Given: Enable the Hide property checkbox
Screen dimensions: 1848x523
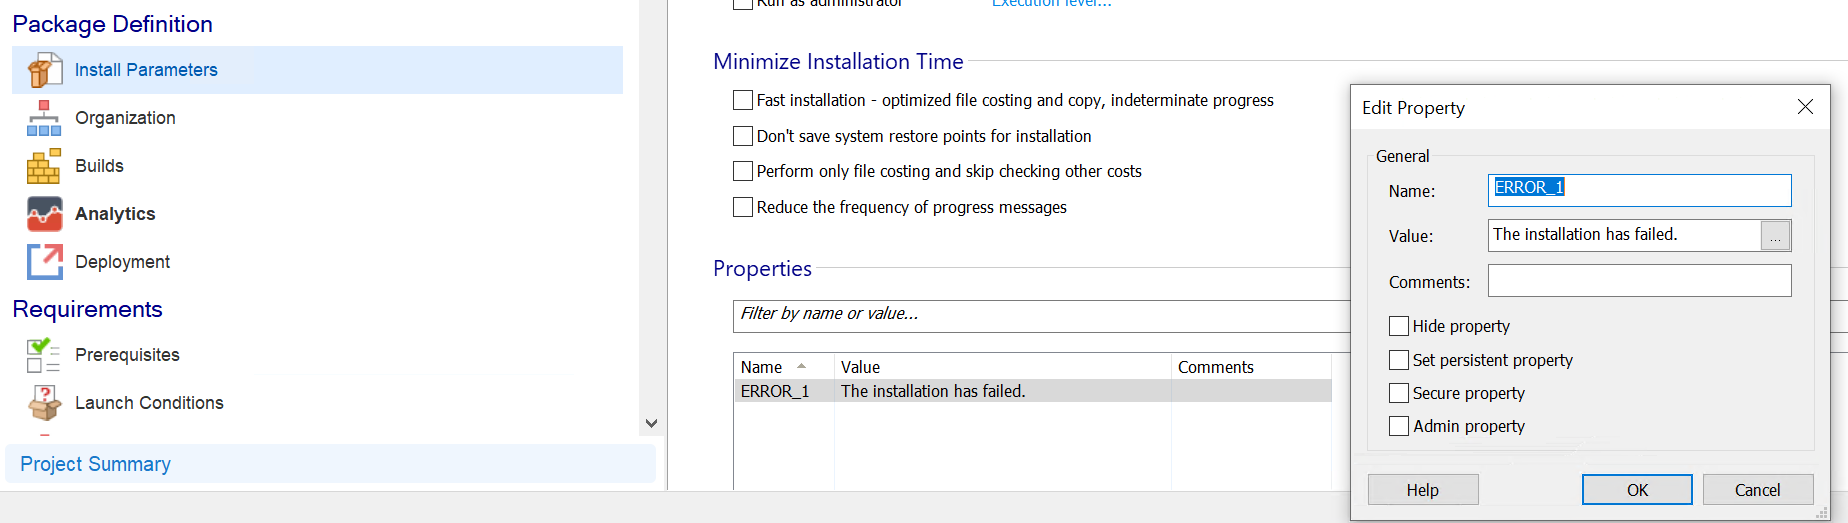Looking at the screenshot, I should click(x=1399, y=326).
